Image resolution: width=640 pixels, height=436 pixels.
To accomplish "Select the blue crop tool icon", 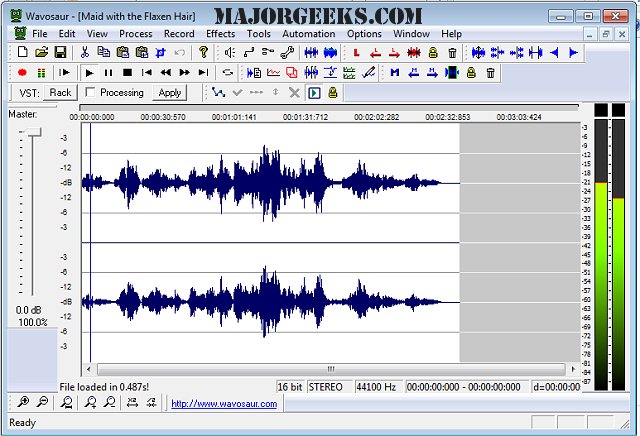I will click(x=160, y=52).
